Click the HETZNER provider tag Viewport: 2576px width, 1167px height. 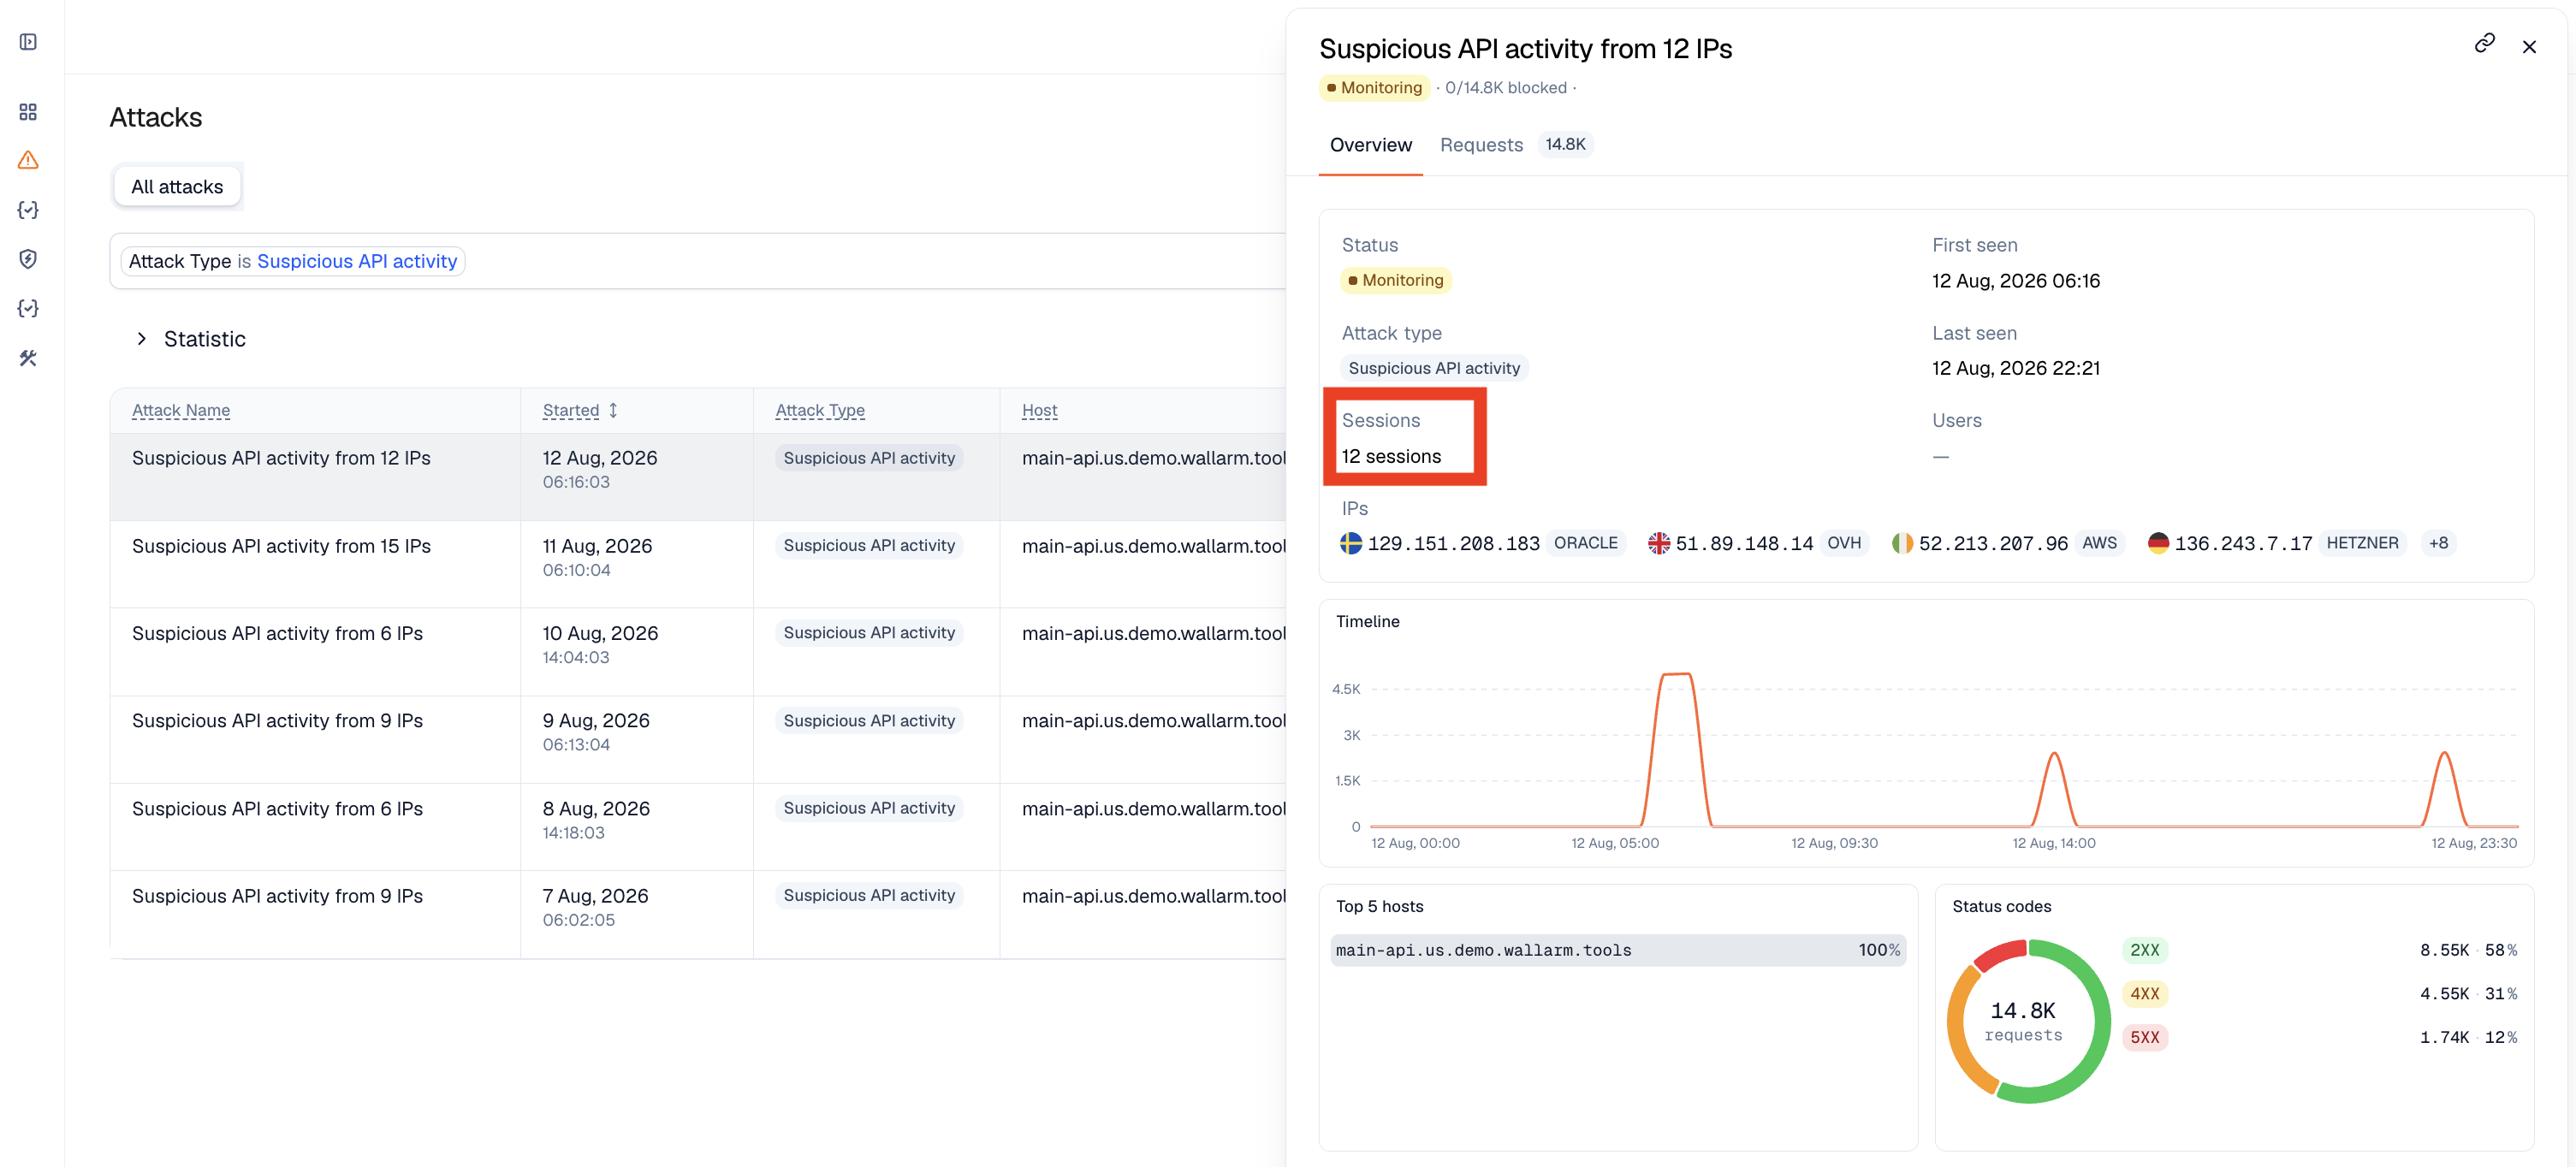point(2362,543)
